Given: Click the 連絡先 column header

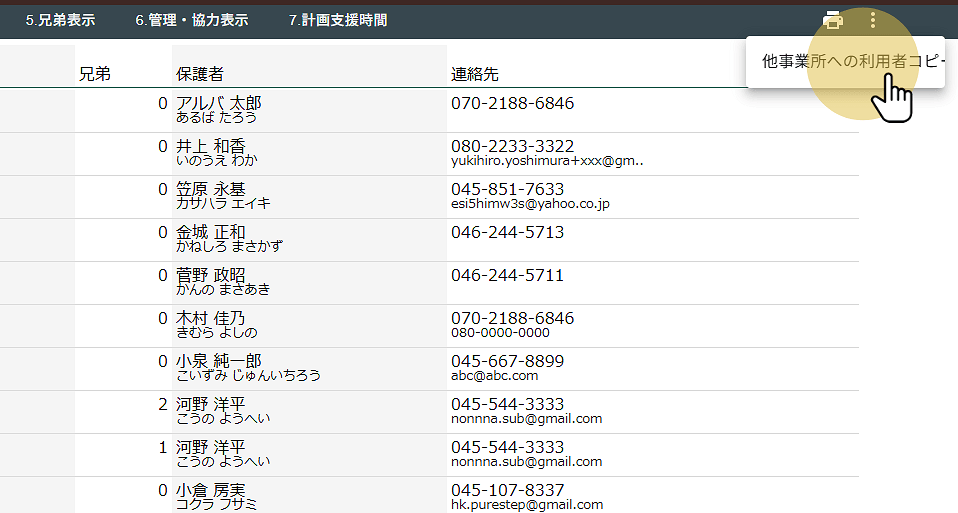Looking at the screenshot, I should coord(474,74).
